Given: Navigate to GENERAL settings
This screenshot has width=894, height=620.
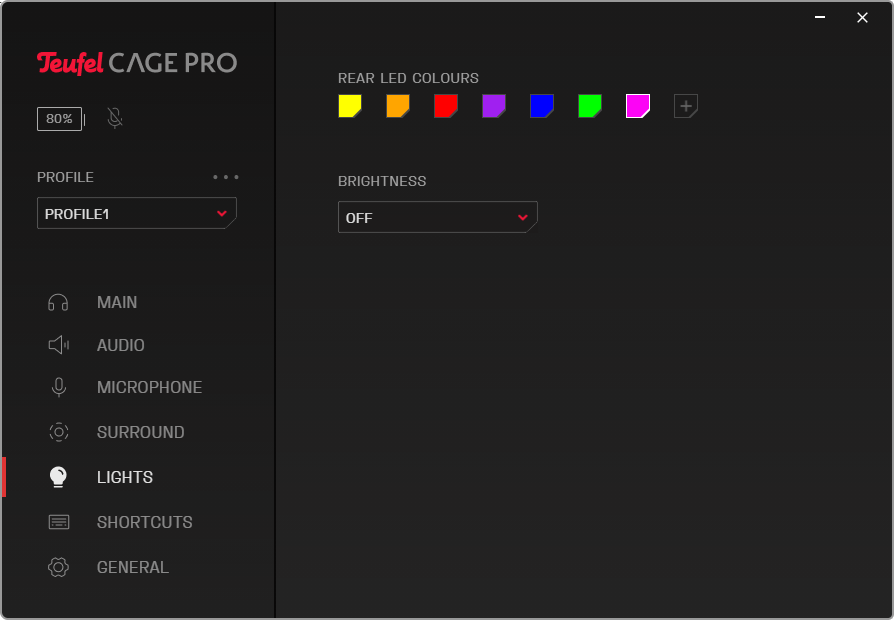Looking at the screenshot, I should (132, 567).
